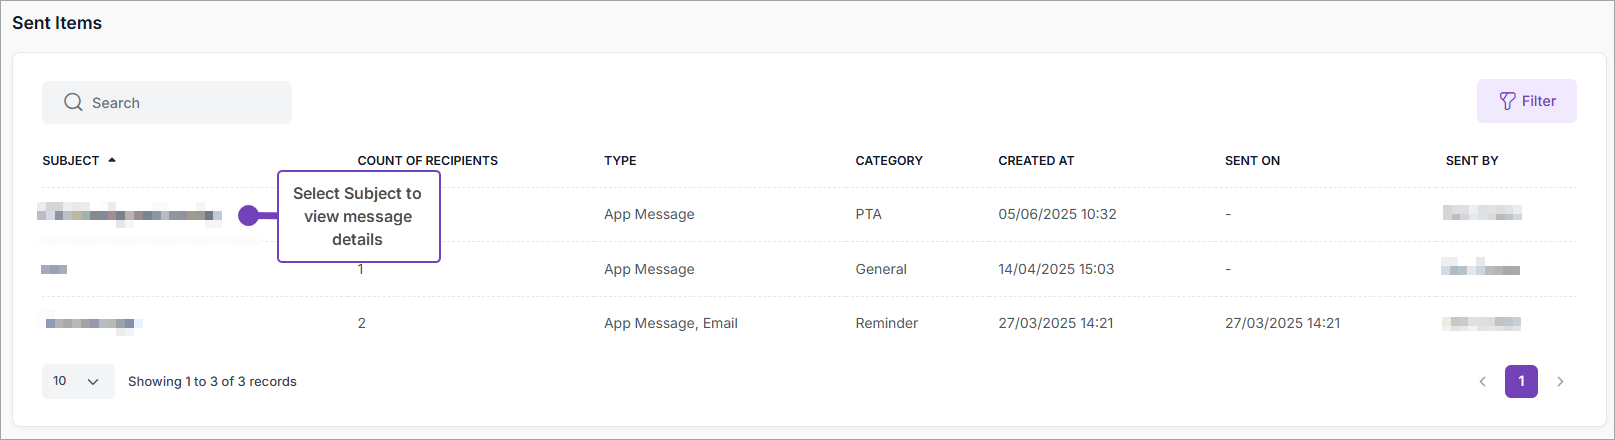
Task: Open the General category message subject
Action: (54, 269)
